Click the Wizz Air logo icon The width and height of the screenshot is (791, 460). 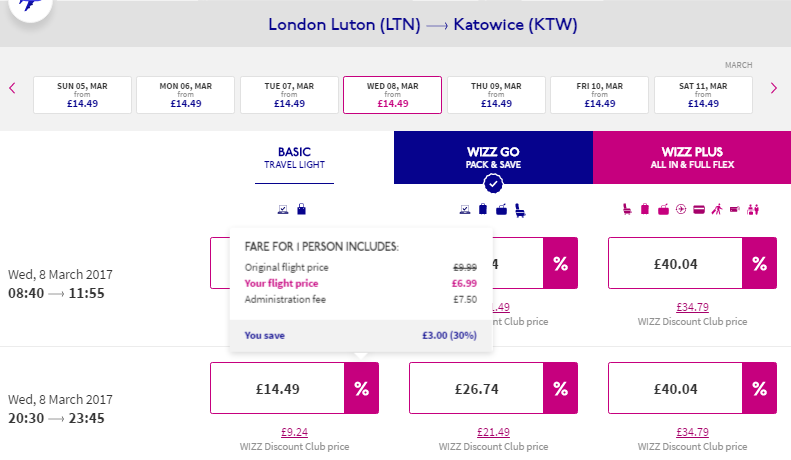30,7
